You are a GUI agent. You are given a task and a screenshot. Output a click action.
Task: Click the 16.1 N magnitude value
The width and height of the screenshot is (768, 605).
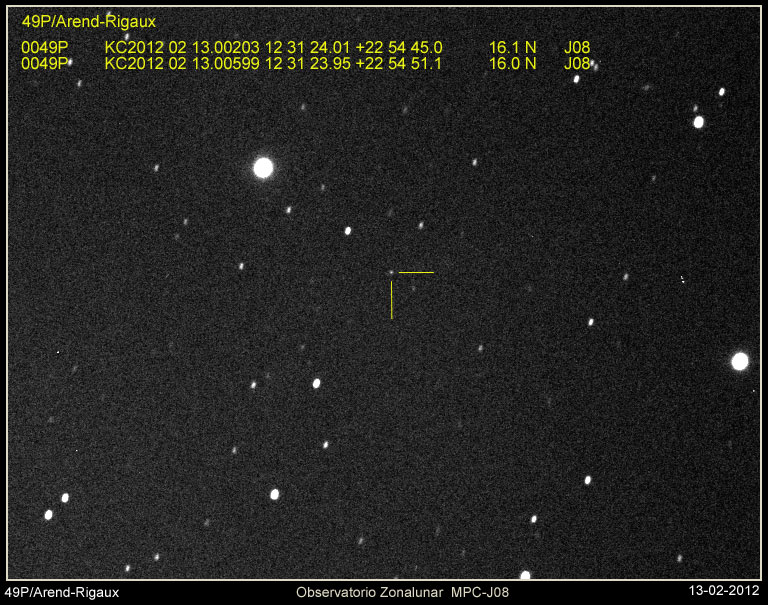[x=512, y=47]
